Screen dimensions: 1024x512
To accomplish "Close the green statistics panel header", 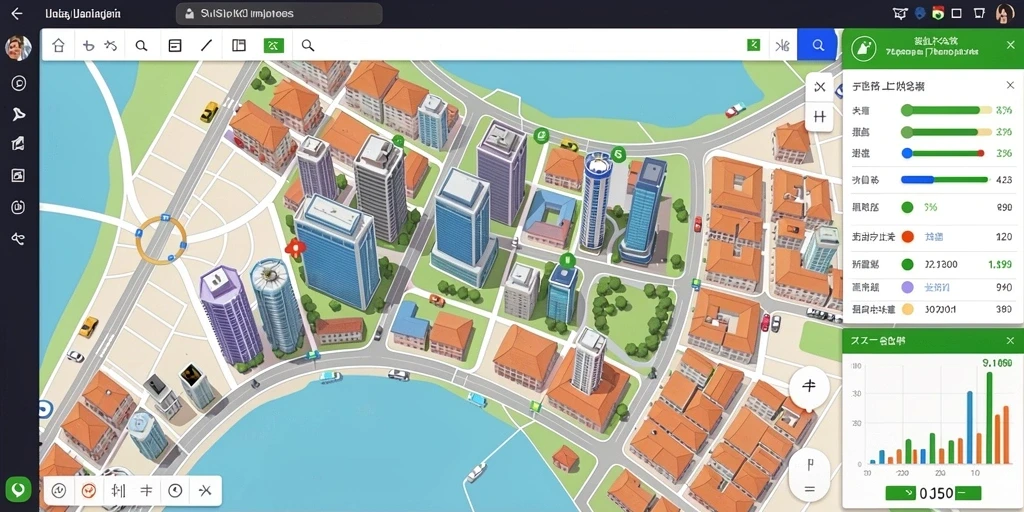I will [1010, 45].
